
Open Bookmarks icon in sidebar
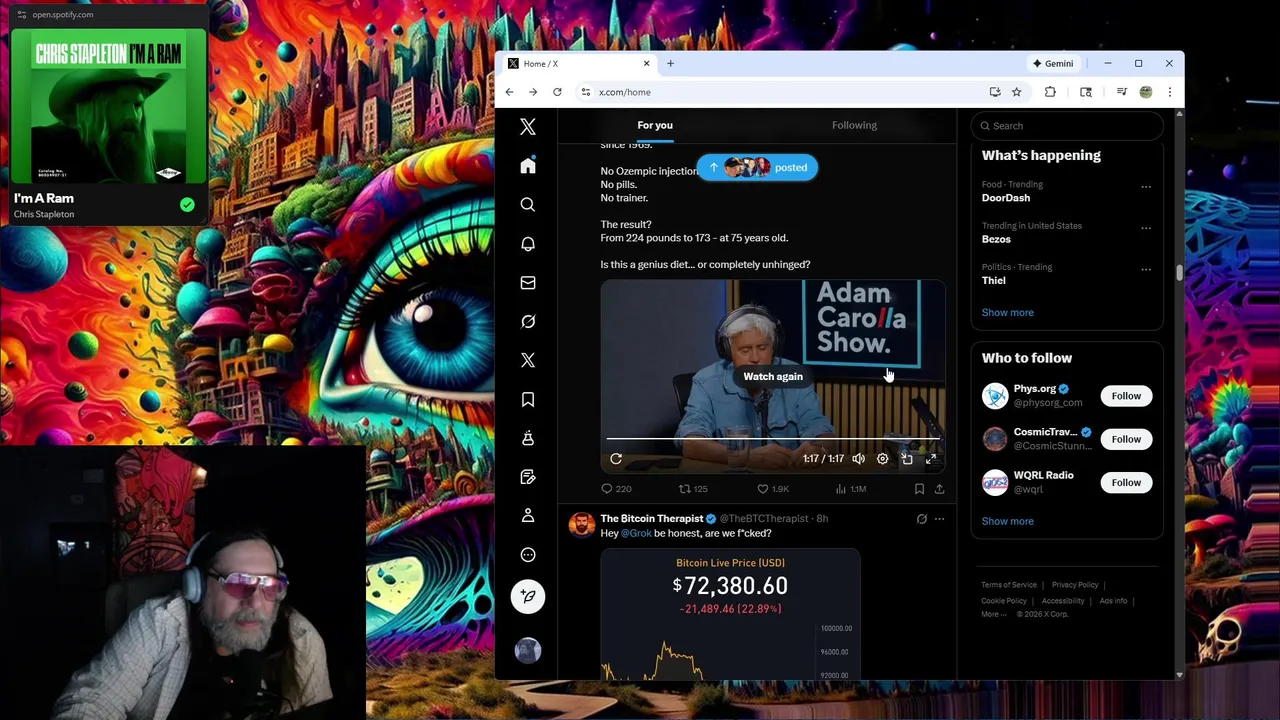pos(528,399)
